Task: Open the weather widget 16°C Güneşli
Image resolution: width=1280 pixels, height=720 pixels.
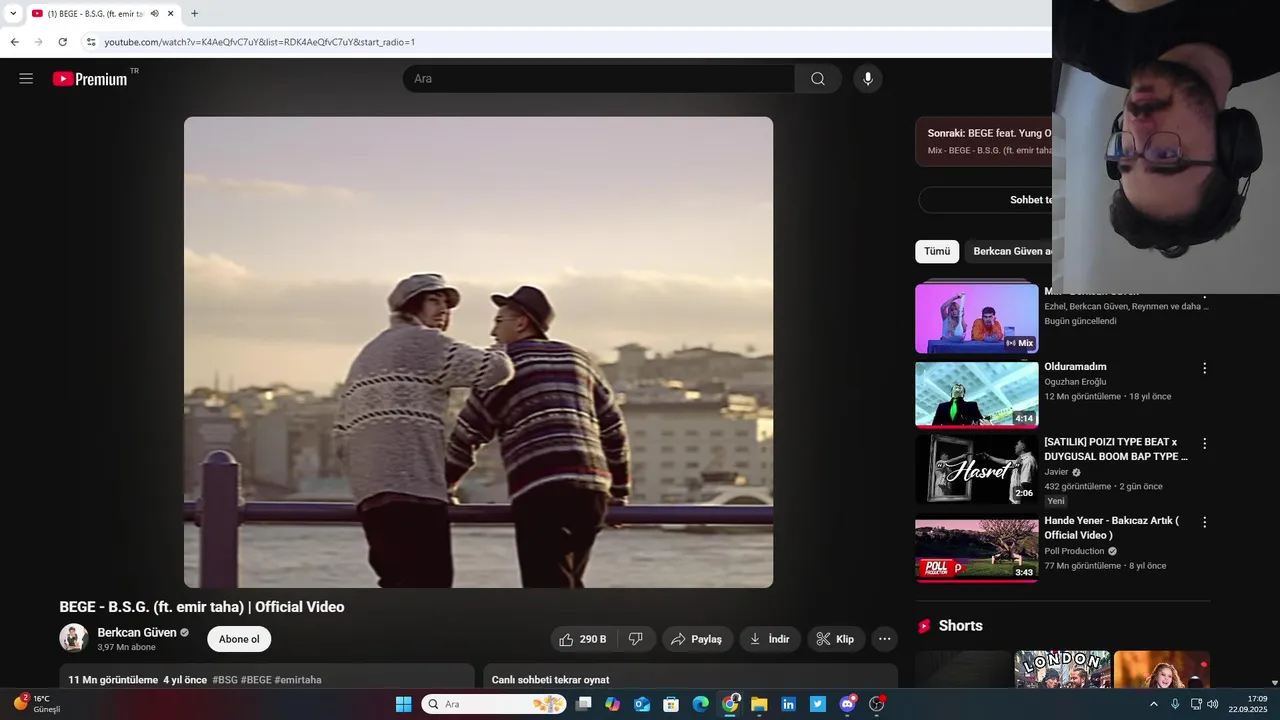Action: coord(38,704)
